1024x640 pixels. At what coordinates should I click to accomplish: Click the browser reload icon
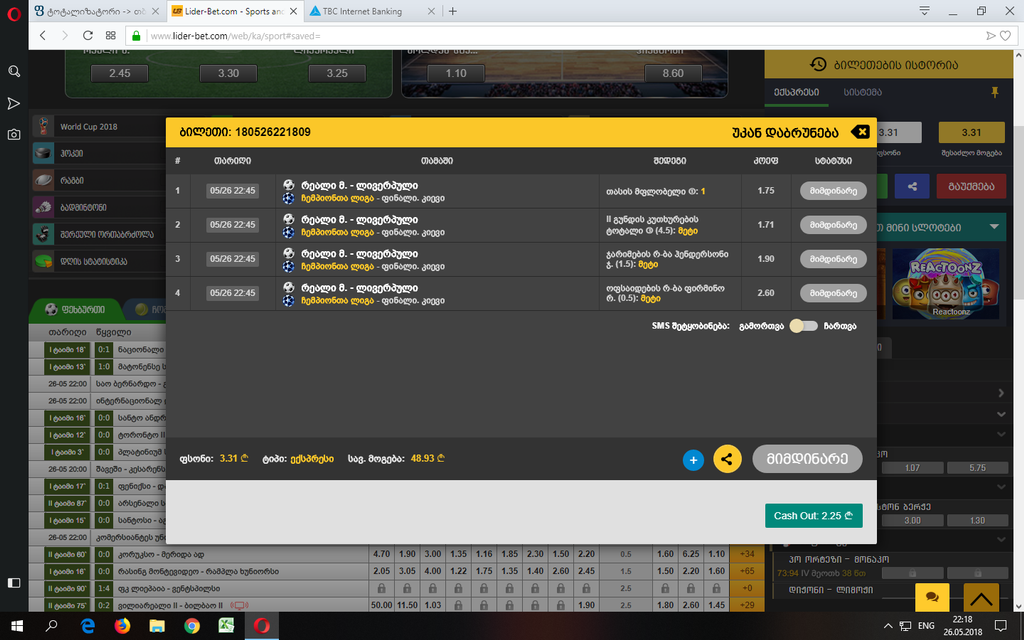click(88, 35)
